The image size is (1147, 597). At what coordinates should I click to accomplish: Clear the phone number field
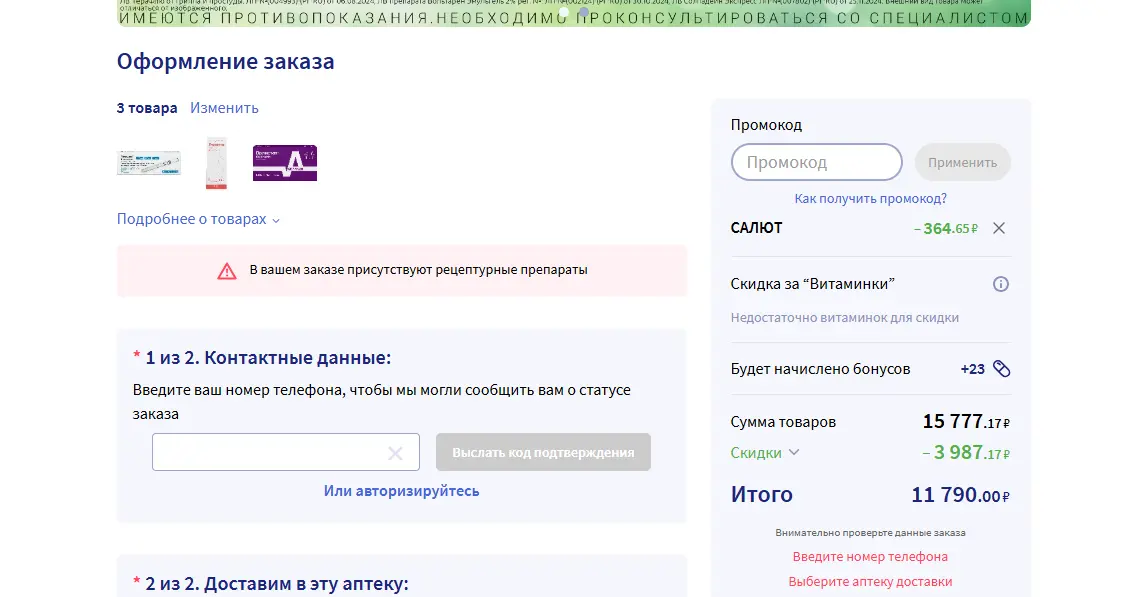tap(395, 454)
